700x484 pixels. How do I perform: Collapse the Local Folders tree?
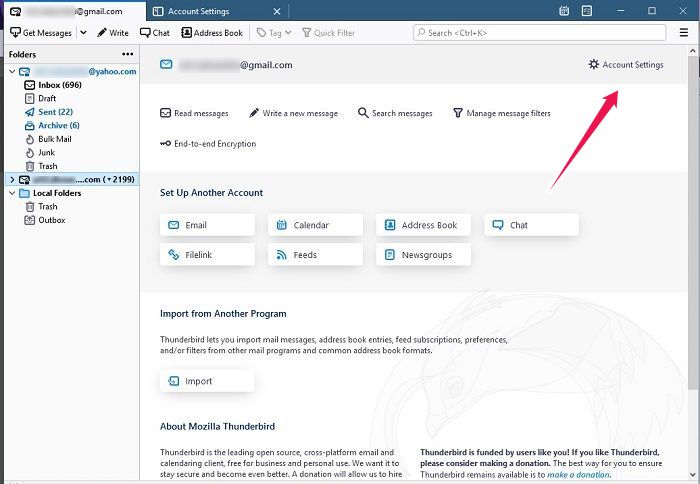pyautogui.click(x=12, y=193)
